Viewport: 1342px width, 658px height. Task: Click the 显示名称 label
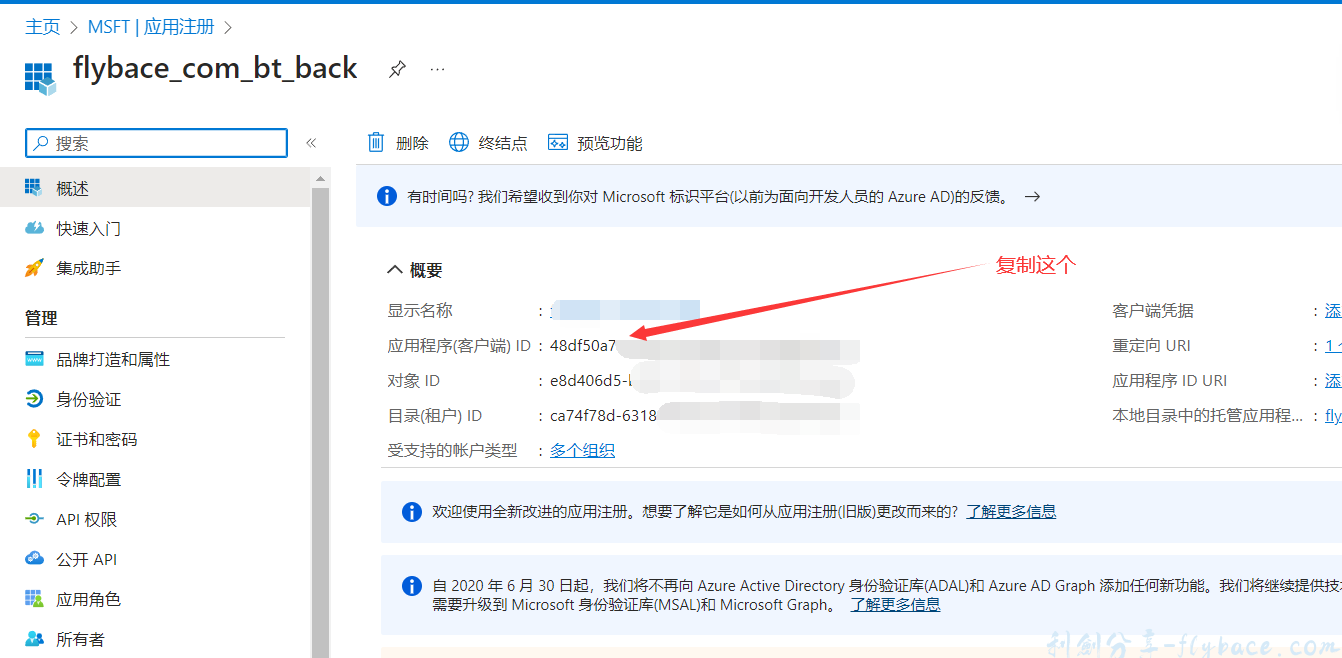coord(420,311)
